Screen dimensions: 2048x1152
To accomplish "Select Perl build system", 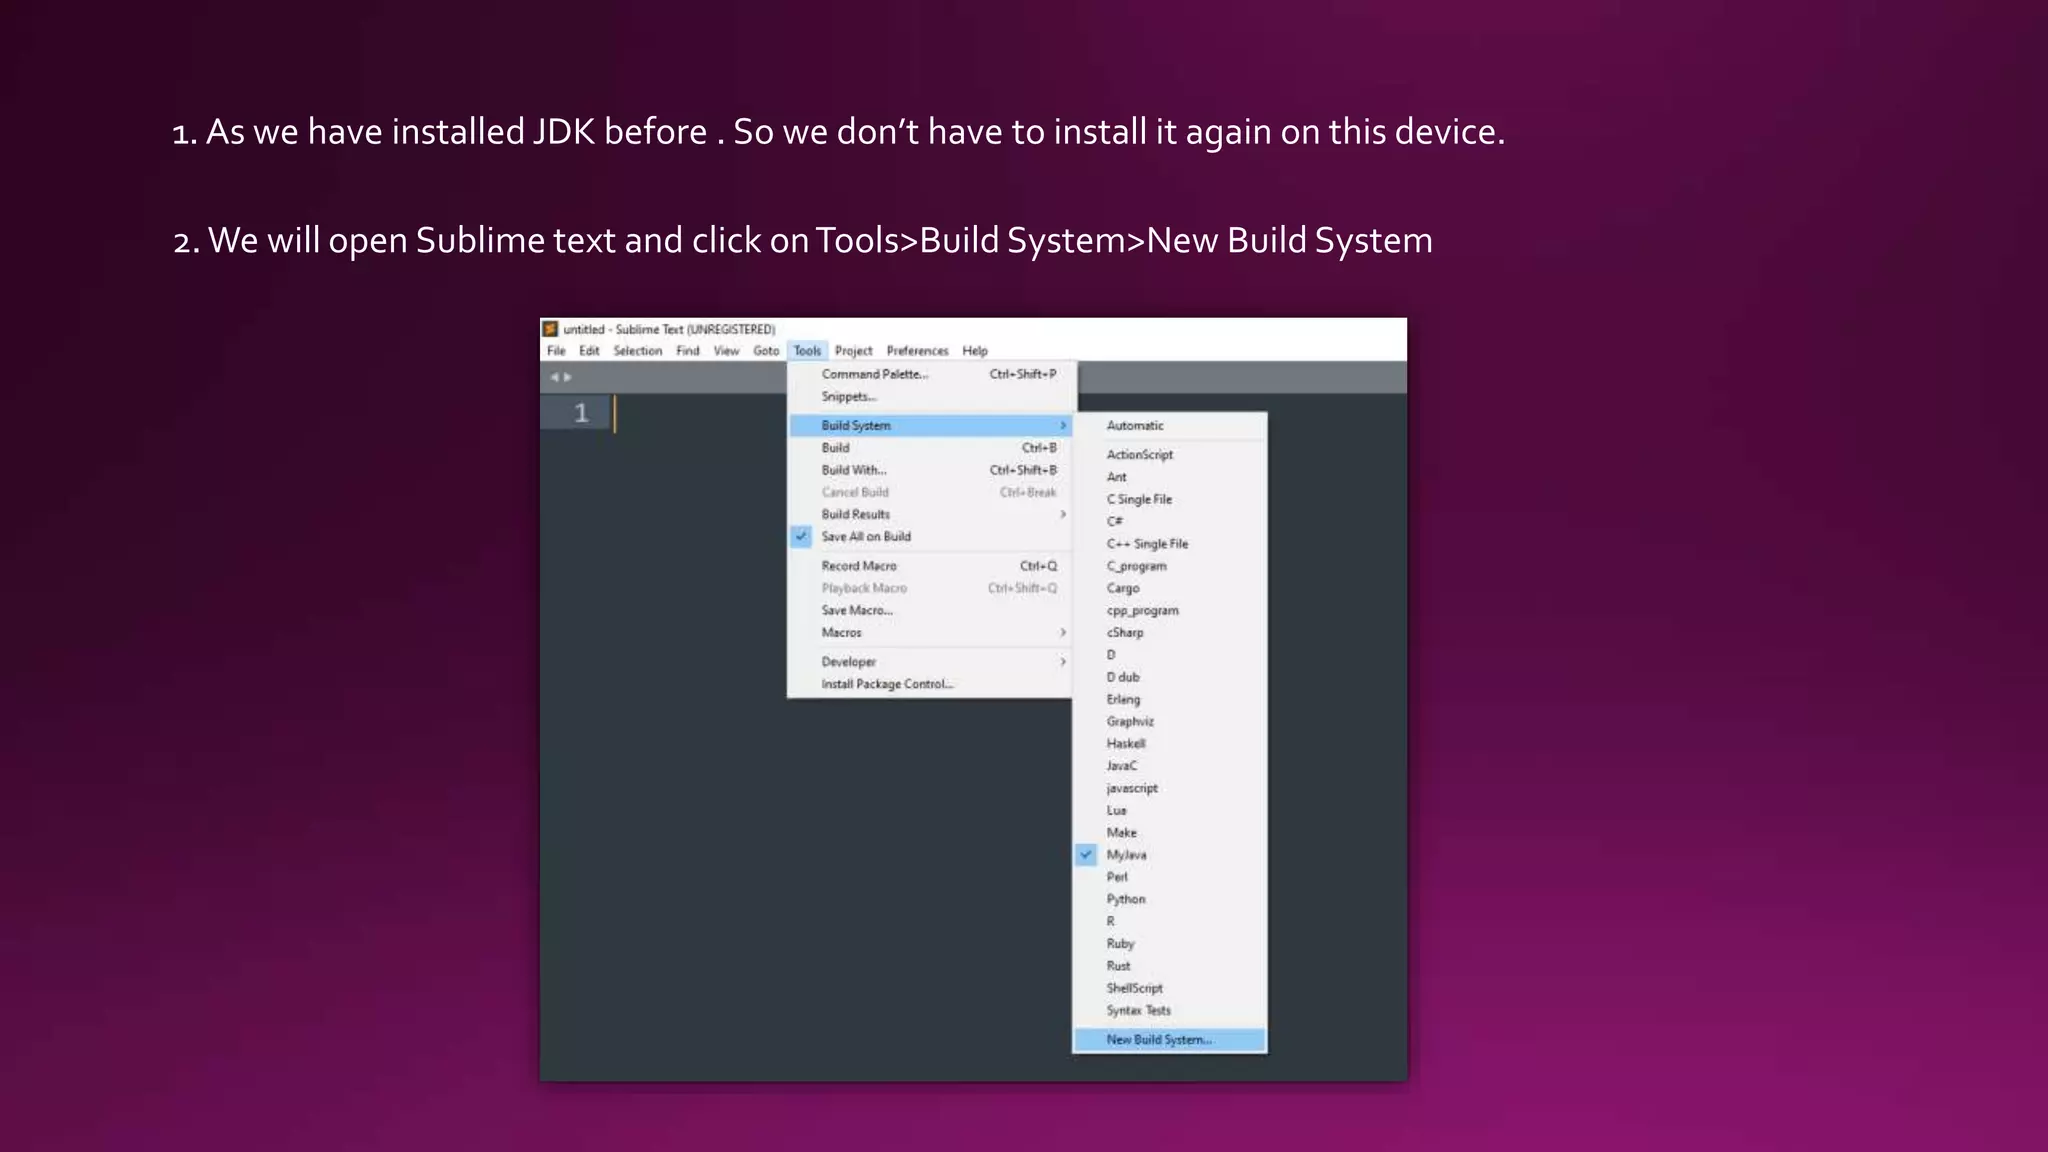I will click(1170, 877).
